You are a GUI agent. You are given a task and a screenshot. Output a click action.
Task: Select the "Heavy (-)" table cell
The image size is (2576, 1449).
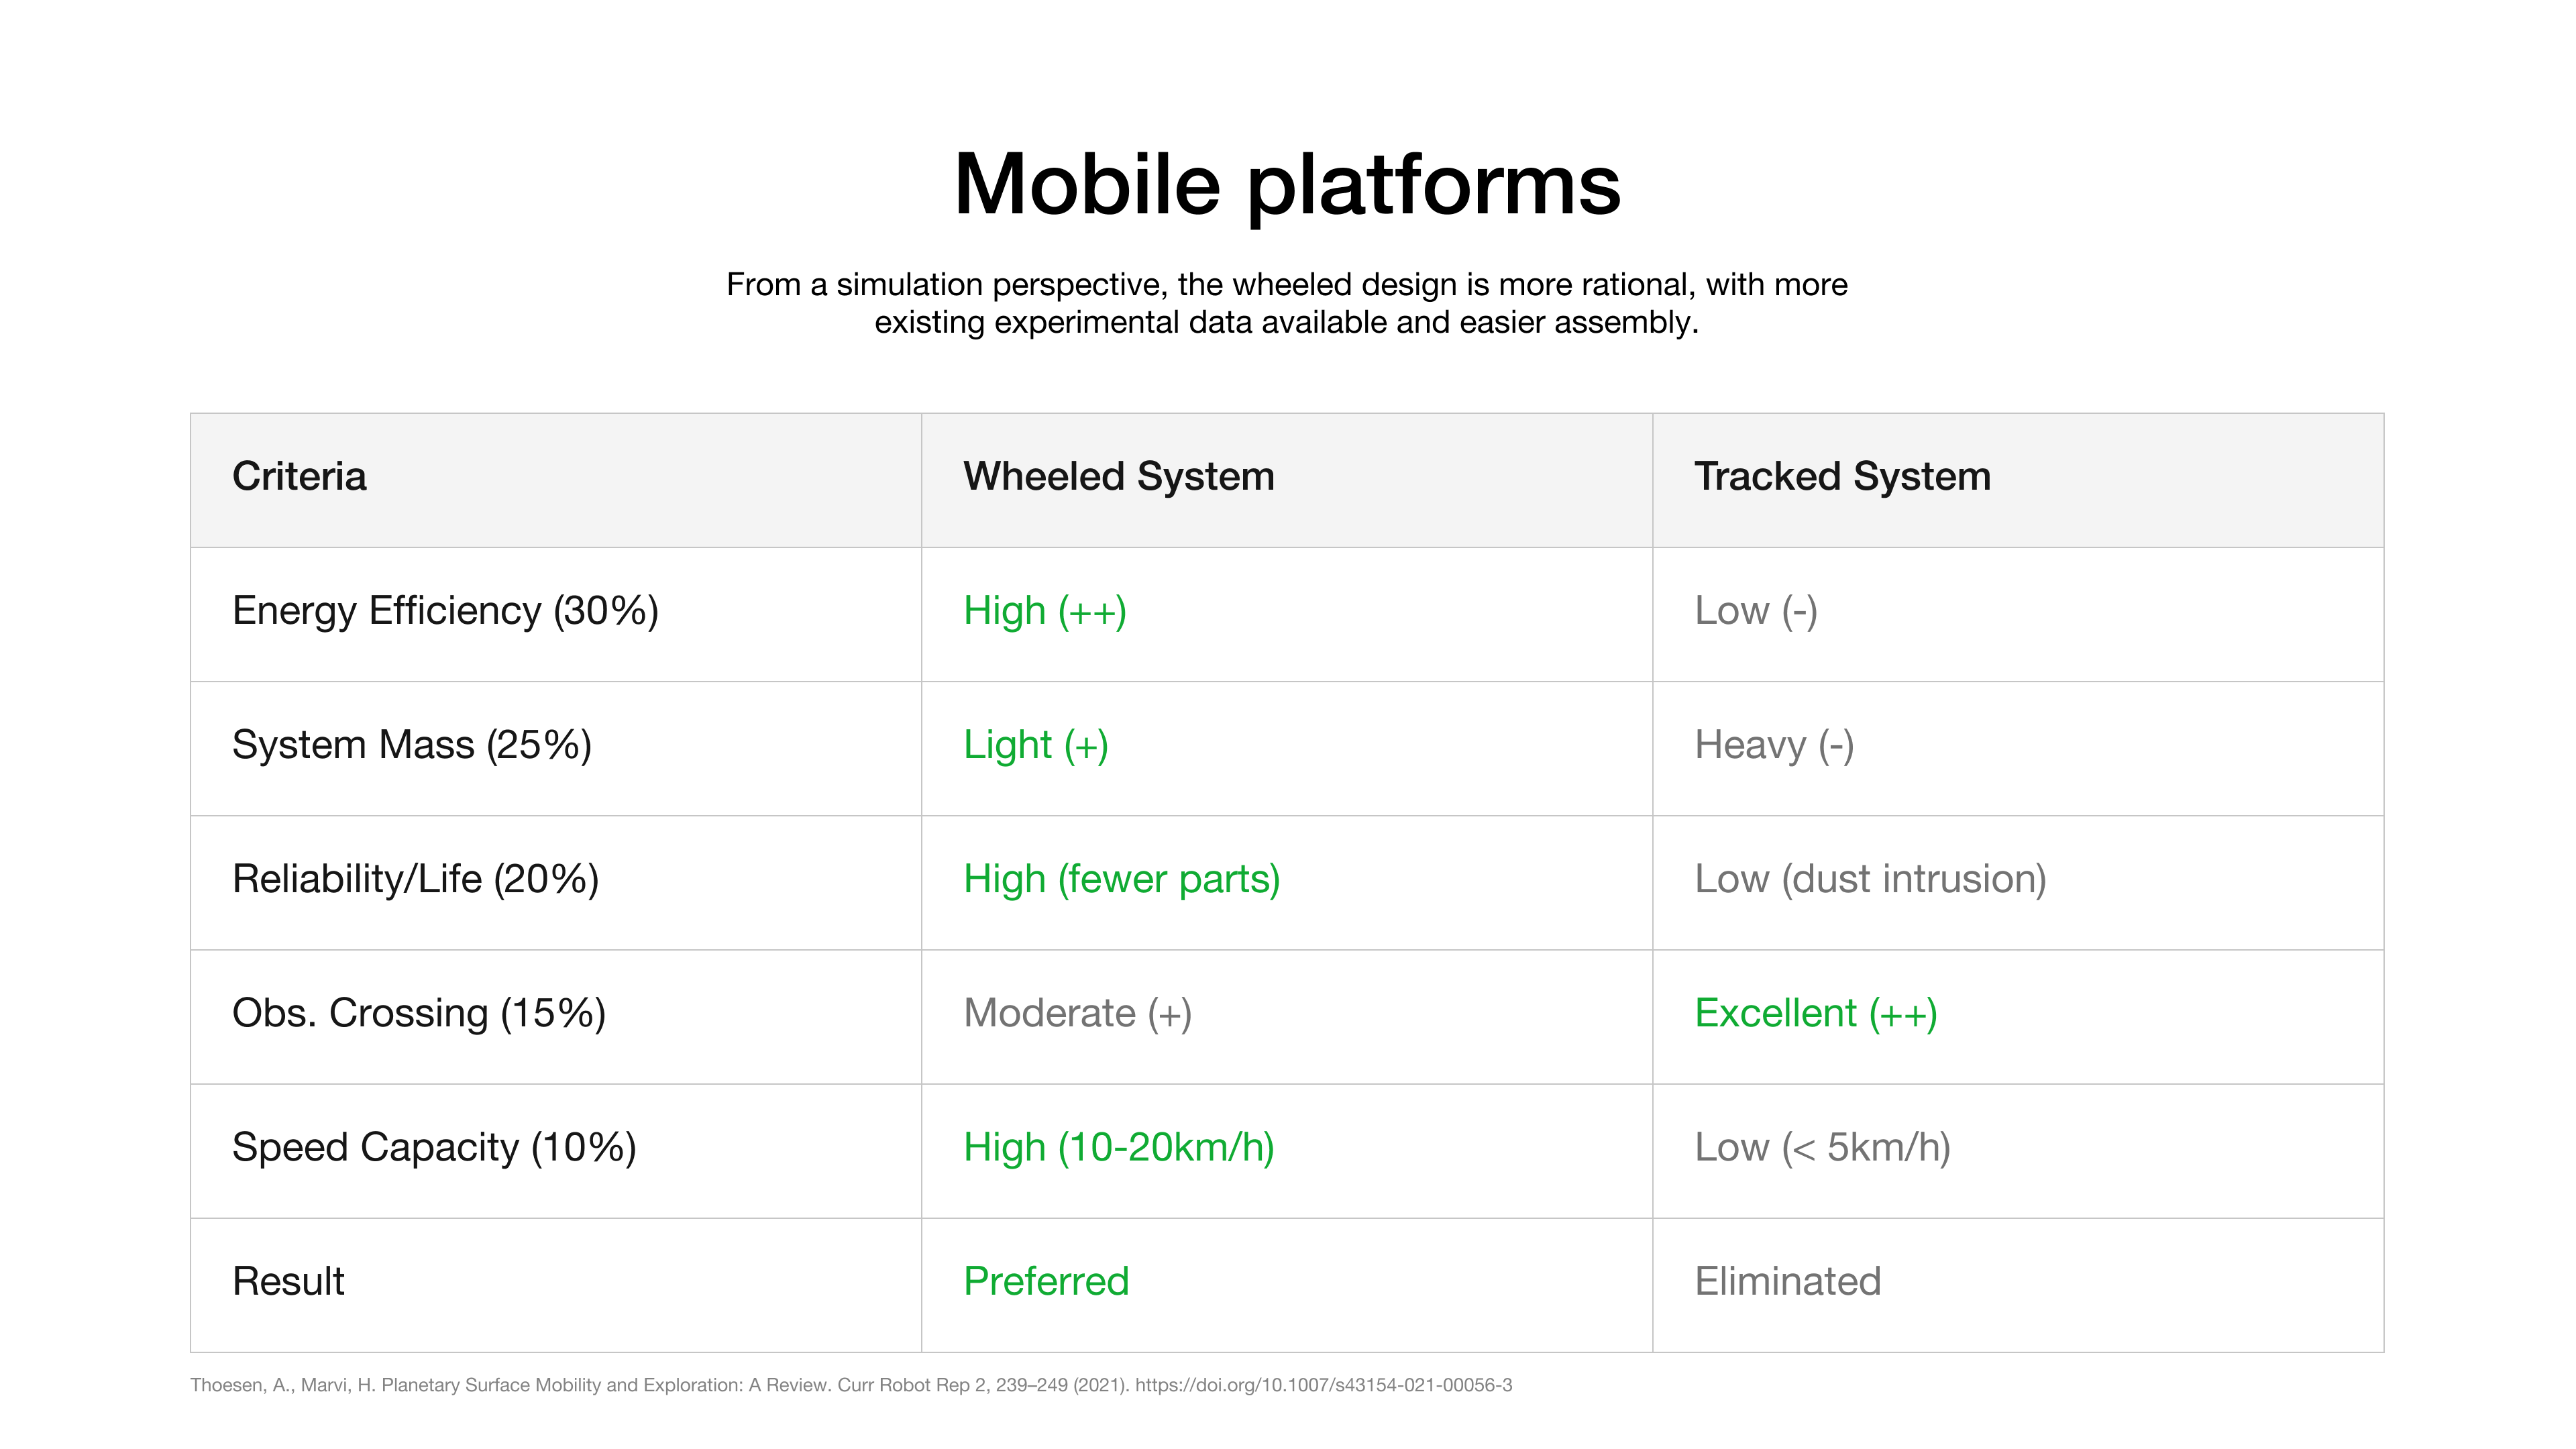click(1774, 745)
